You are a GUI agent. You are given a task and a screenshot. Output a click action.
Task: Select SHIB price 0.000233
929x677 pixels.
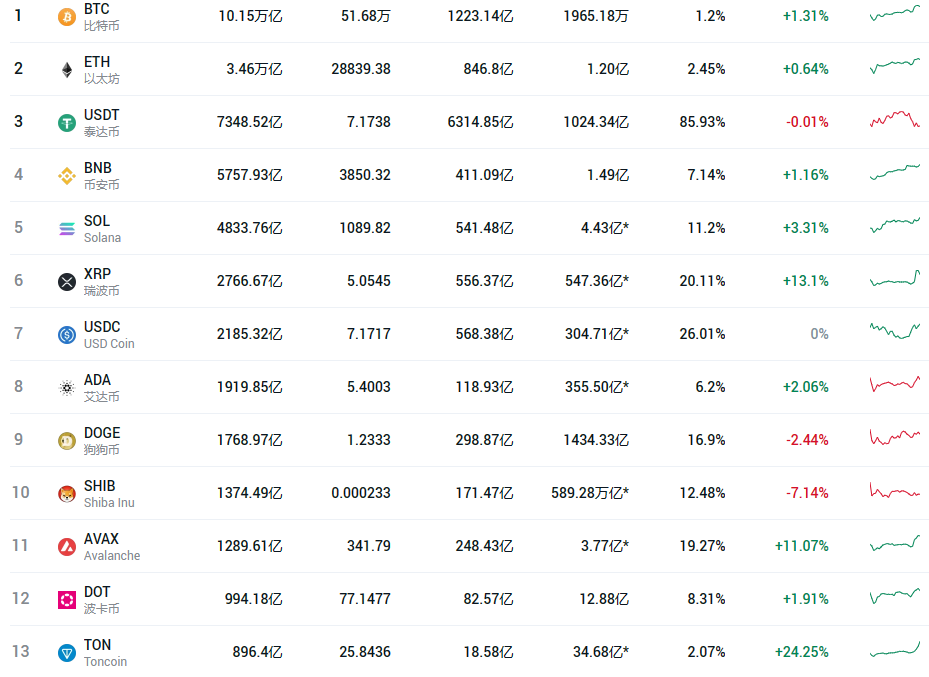(361, 493)
